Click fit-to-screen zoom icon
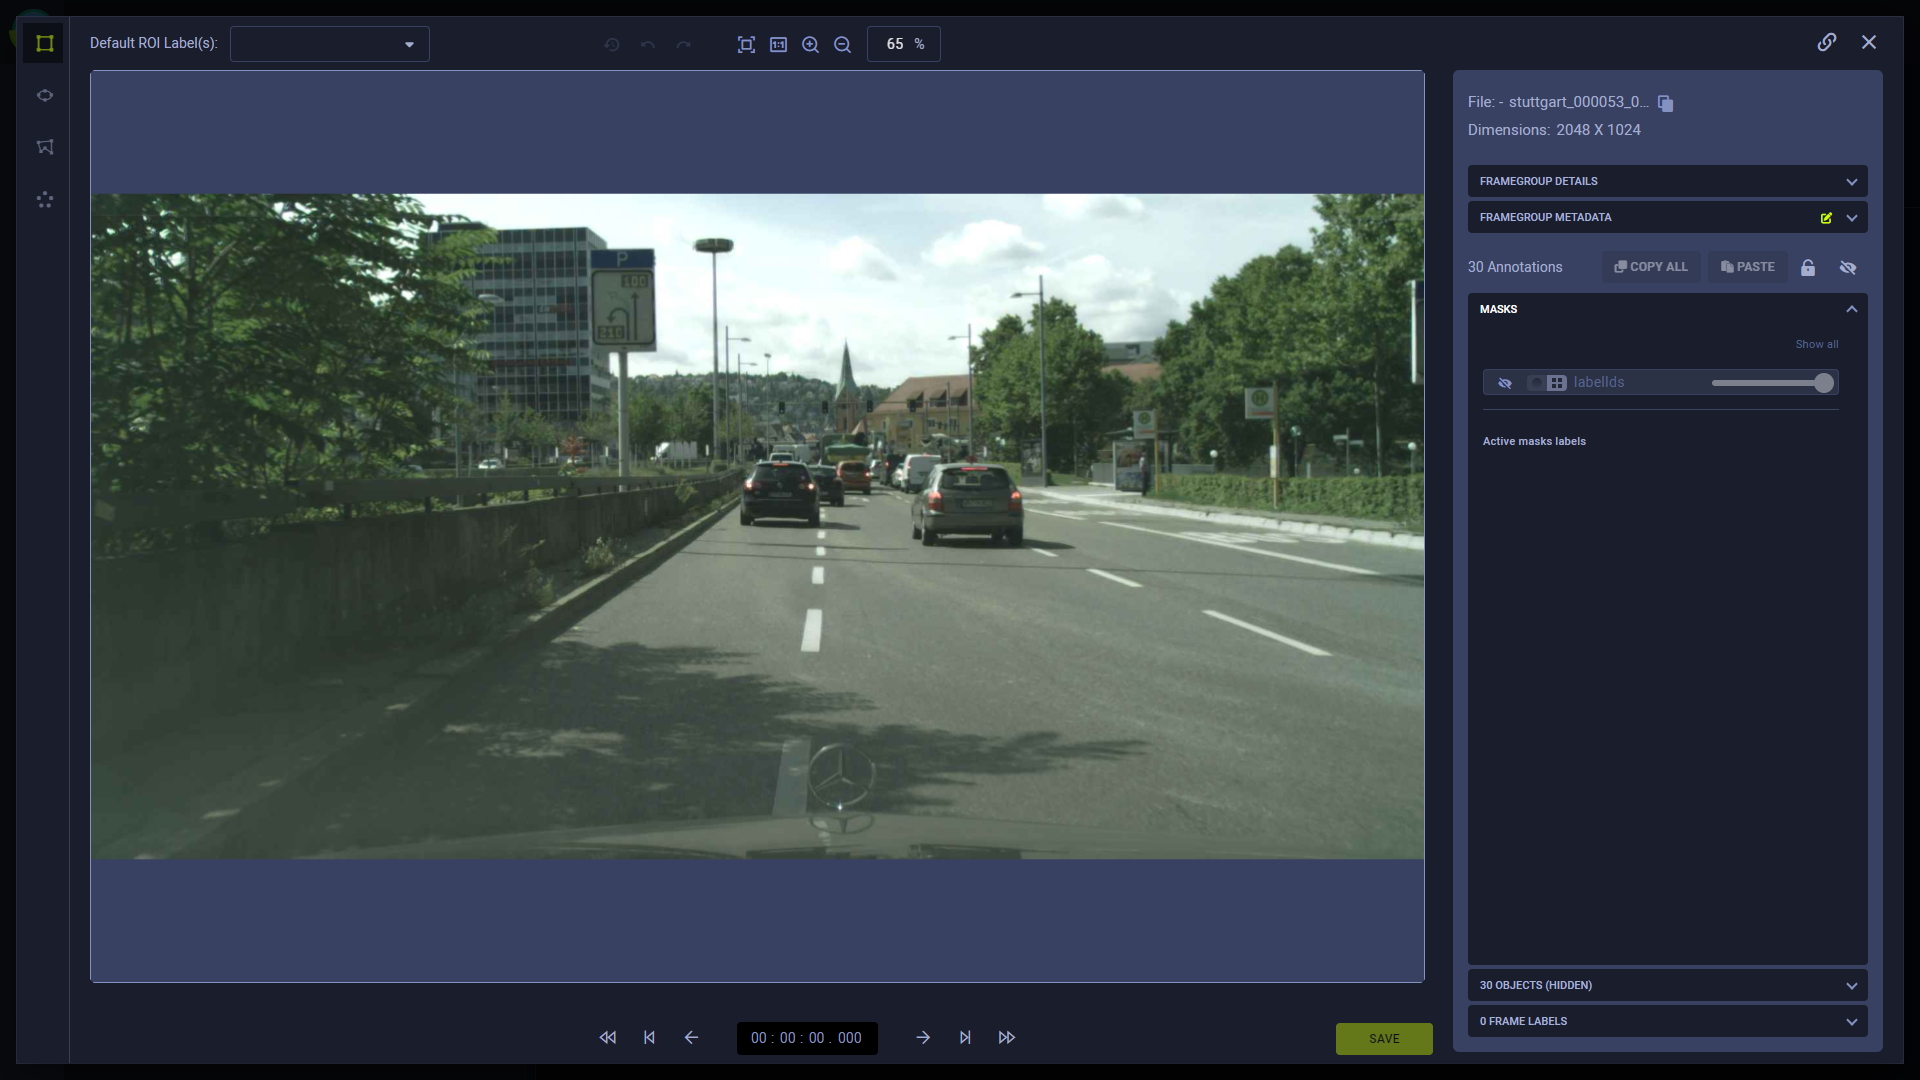This screenshot has width=1920, height=1080. point(746,44)
